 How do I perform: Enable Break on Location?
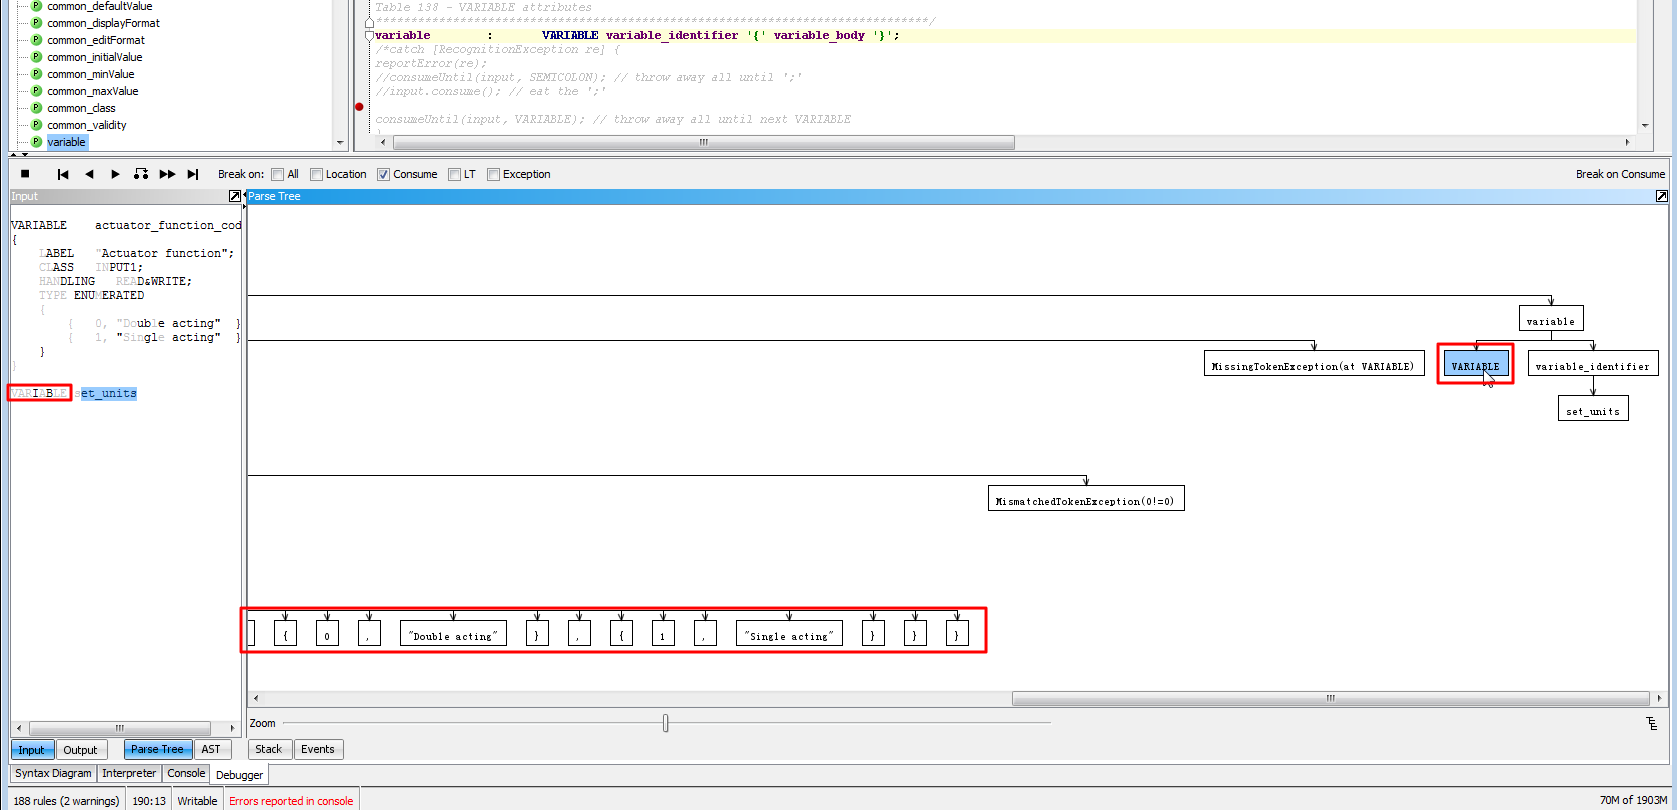pos(316,174)
